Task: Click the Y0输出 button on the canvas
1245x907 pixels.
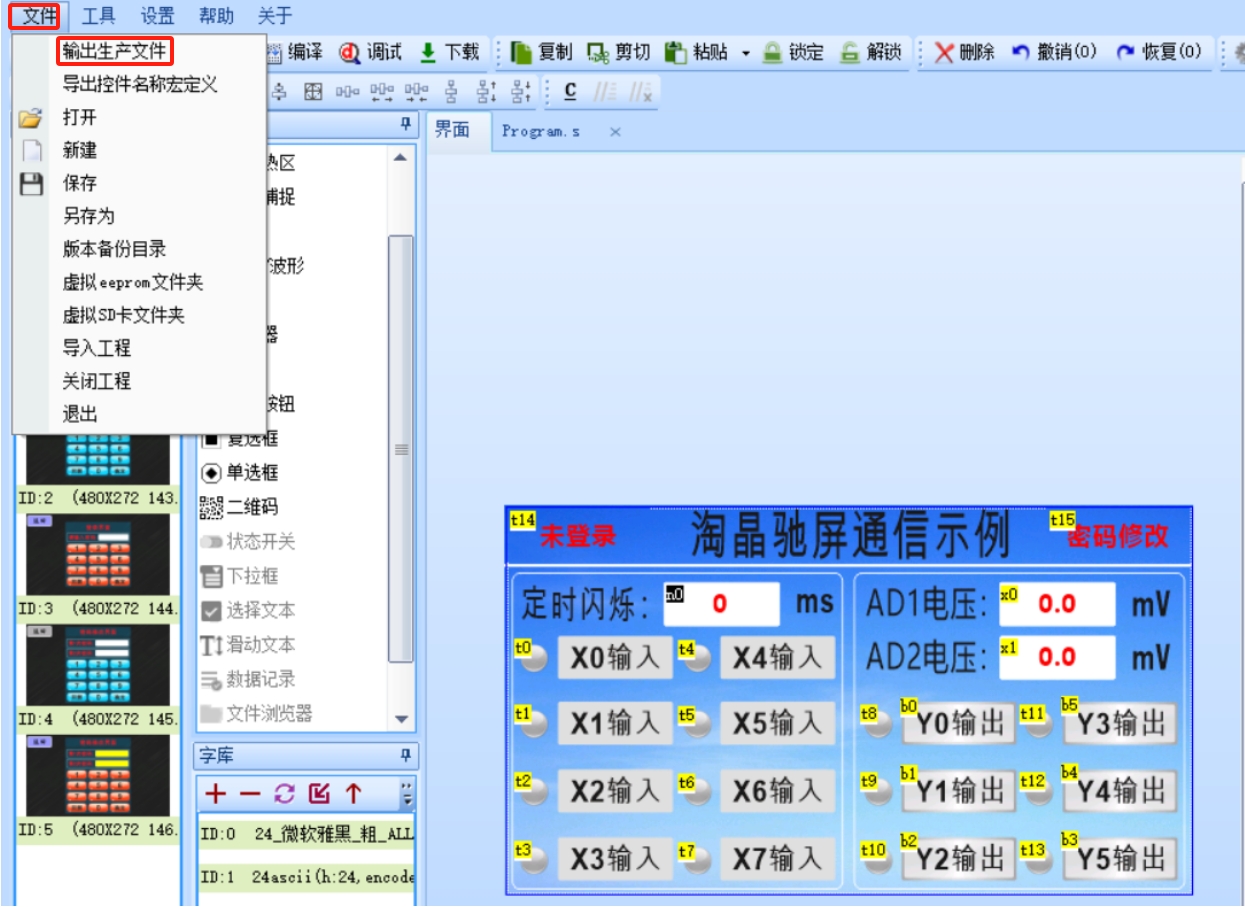Action: click(959, 724)
